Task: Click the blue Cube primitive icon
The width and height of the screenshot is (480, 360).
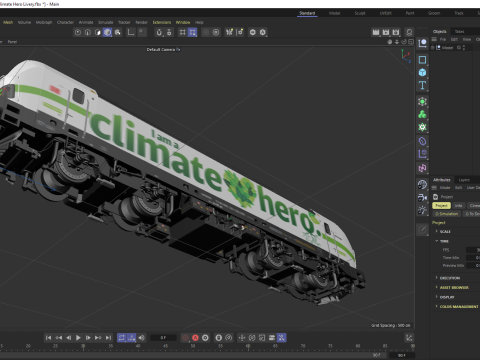Action: [x=422, y=72]
